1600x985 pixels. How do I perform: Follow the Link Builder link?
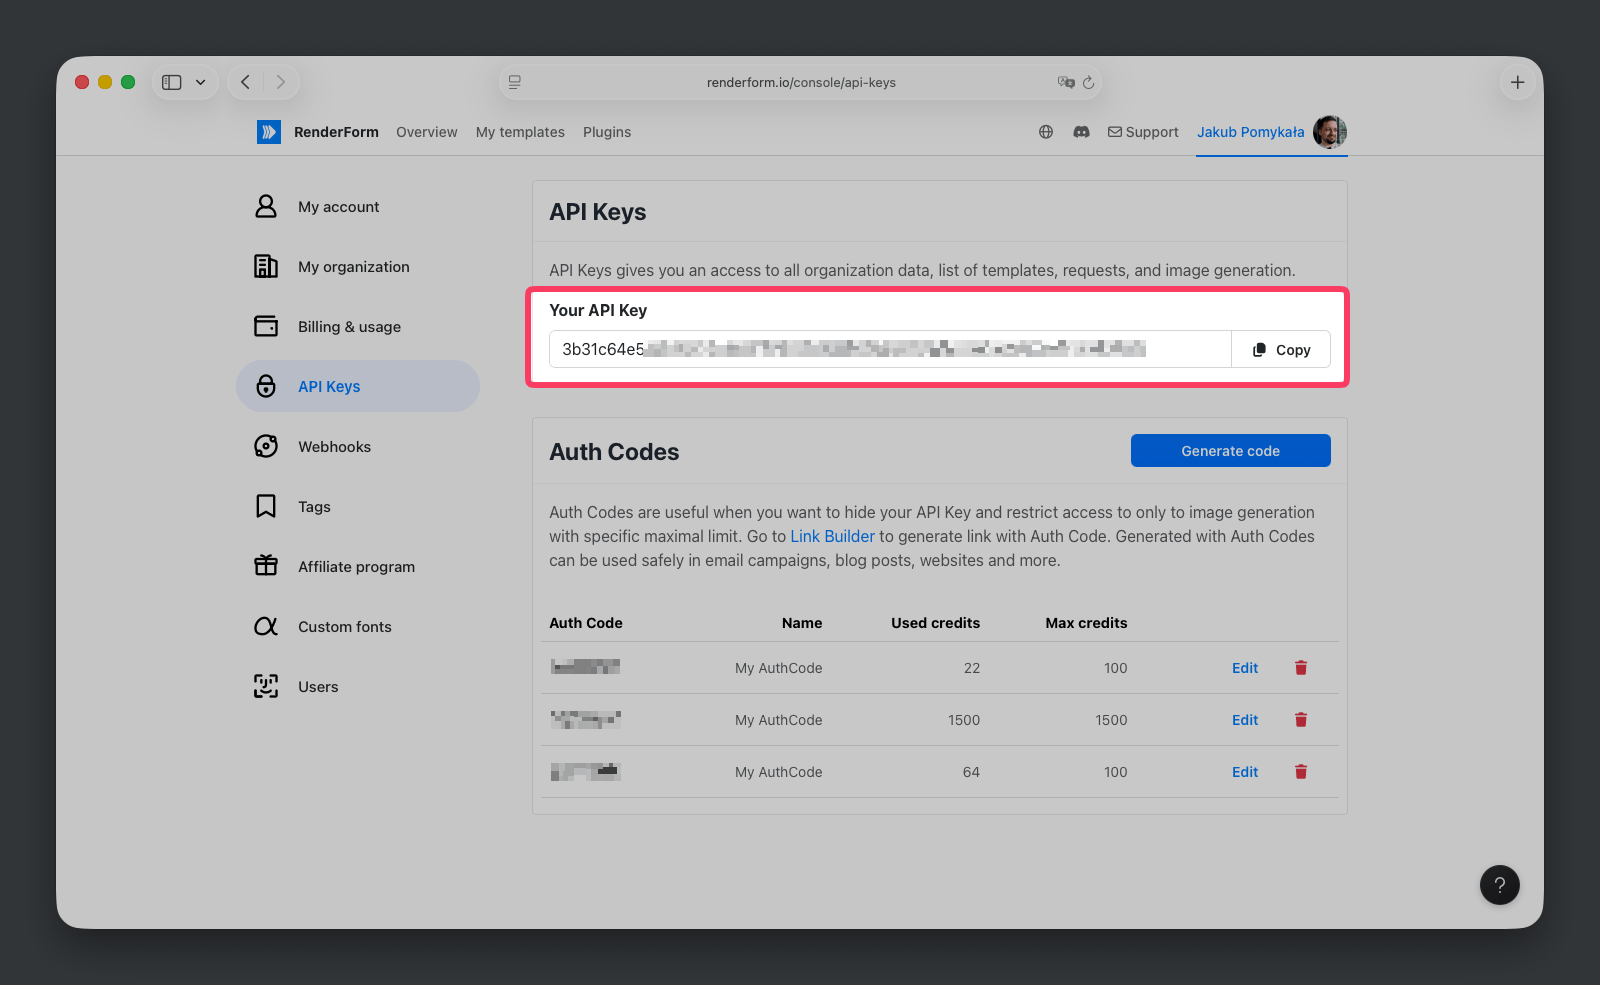(832, 536)
